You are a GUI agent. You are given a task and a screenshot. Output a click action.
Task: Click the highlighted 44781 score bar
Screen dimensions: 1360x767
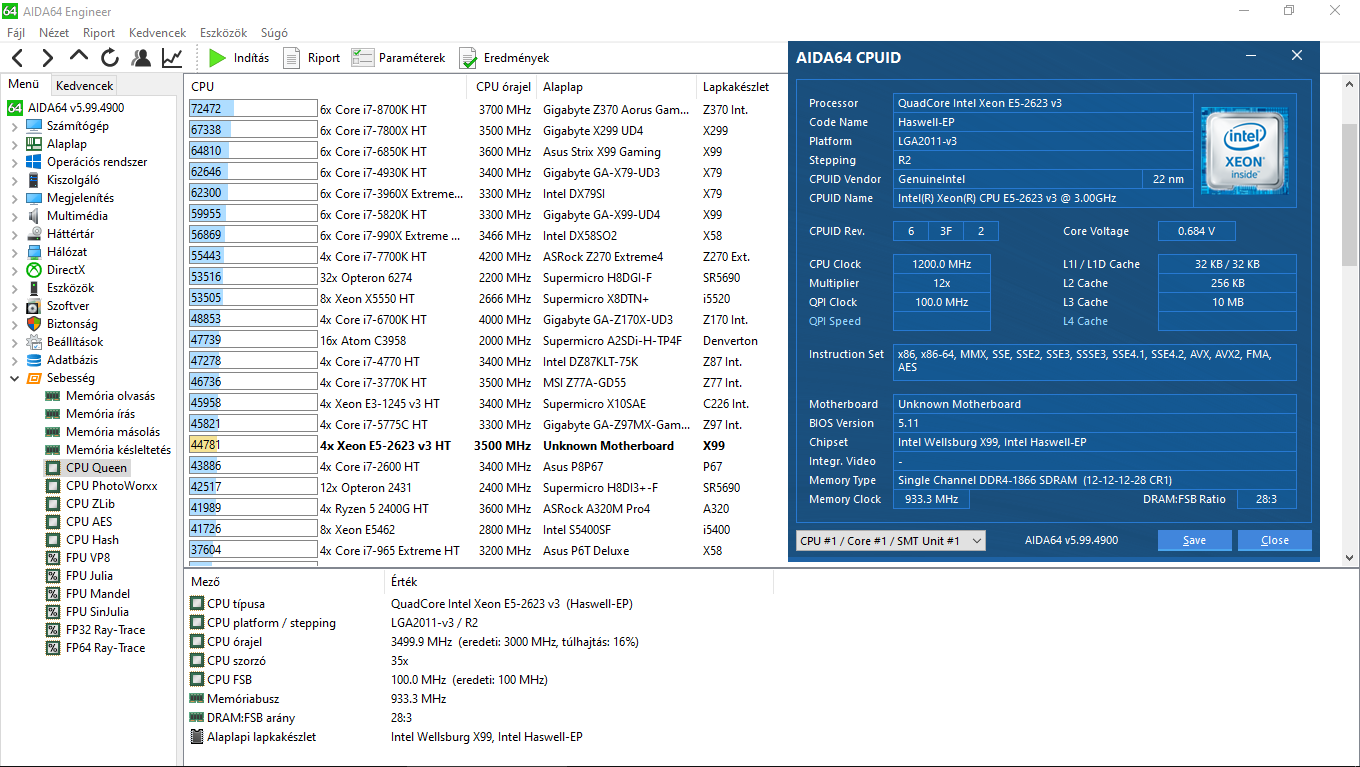[x=252, y=445]
